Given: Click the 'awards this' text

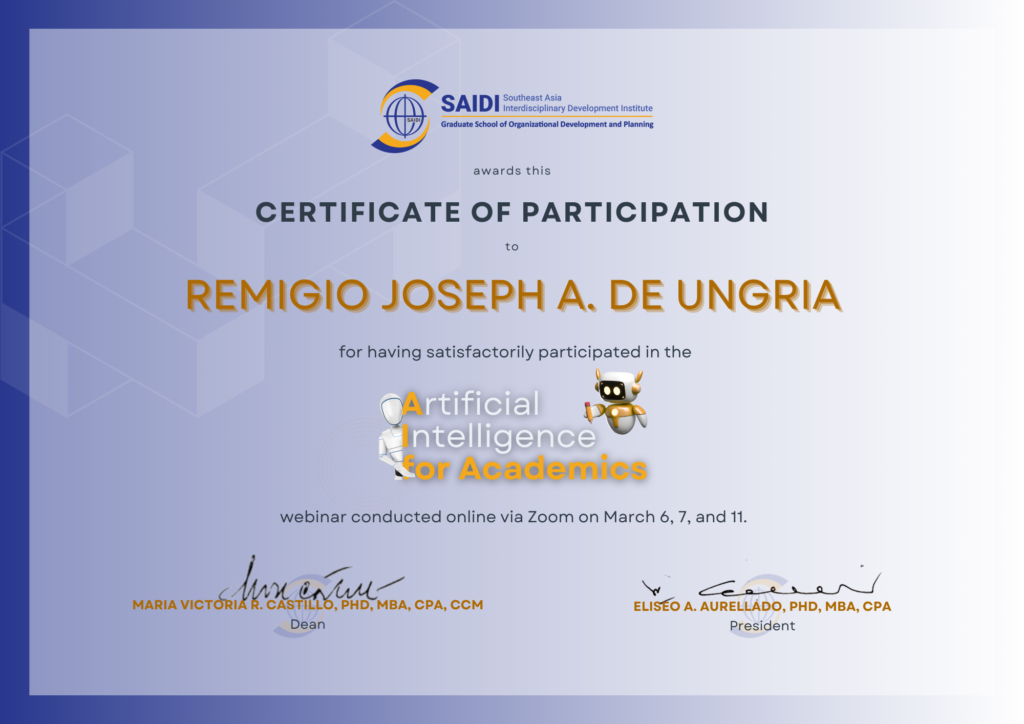Looking at the screenshot, I should click(x=511, y=171).
